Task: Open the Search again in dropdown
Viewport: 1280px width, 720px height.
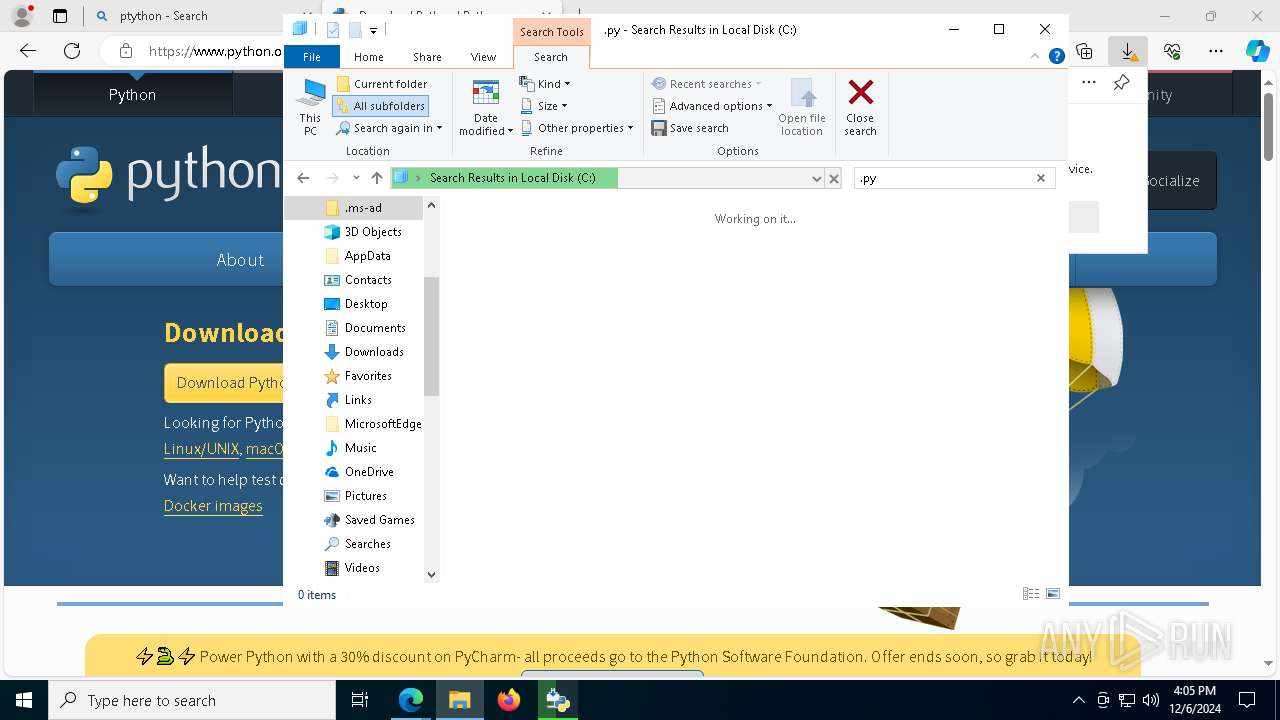Action: pos(389,128)
